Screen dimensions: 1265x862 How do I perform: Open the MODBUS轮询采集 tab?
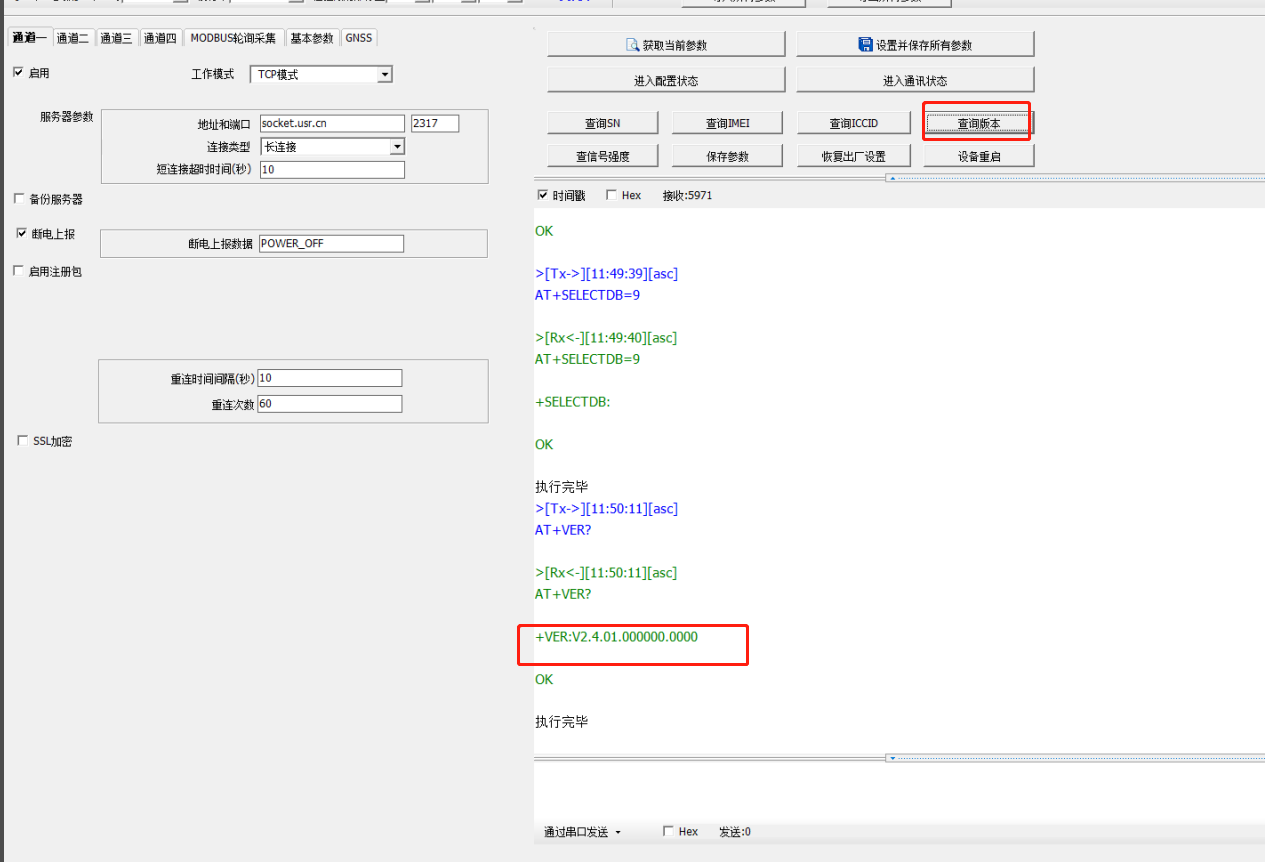tap(235, 38)
